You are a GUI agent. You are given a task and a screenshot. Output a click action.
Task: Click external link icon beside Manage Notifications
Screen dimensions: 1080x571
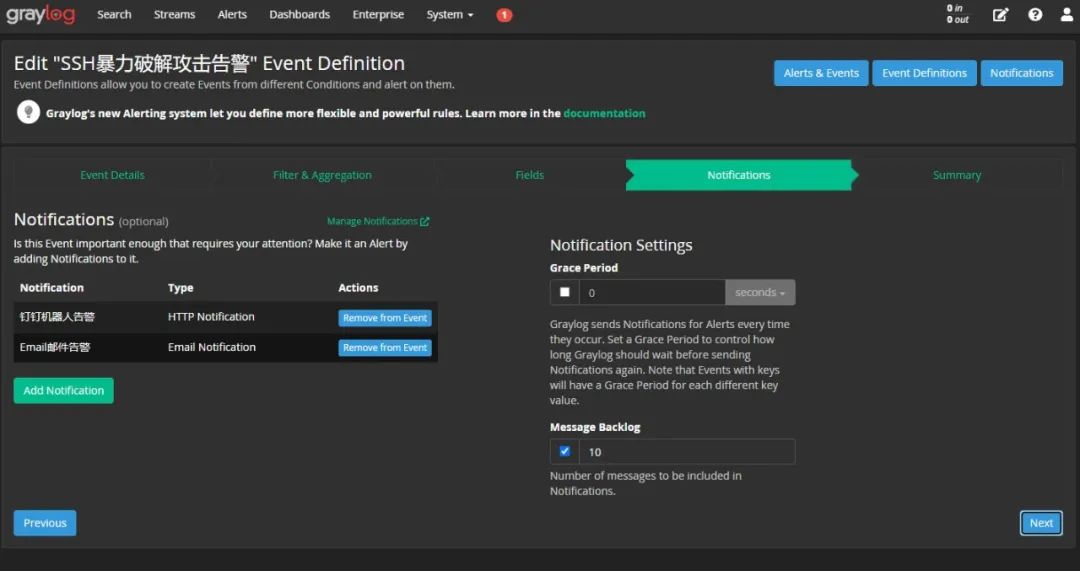coord(424,221)
